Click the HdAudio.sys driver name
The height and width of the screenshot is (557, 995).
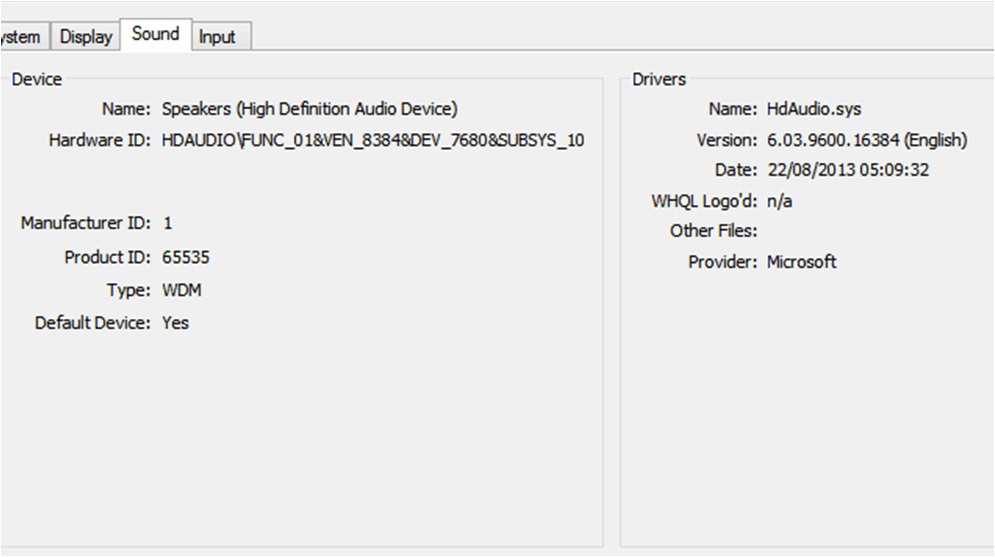(813, 109)
